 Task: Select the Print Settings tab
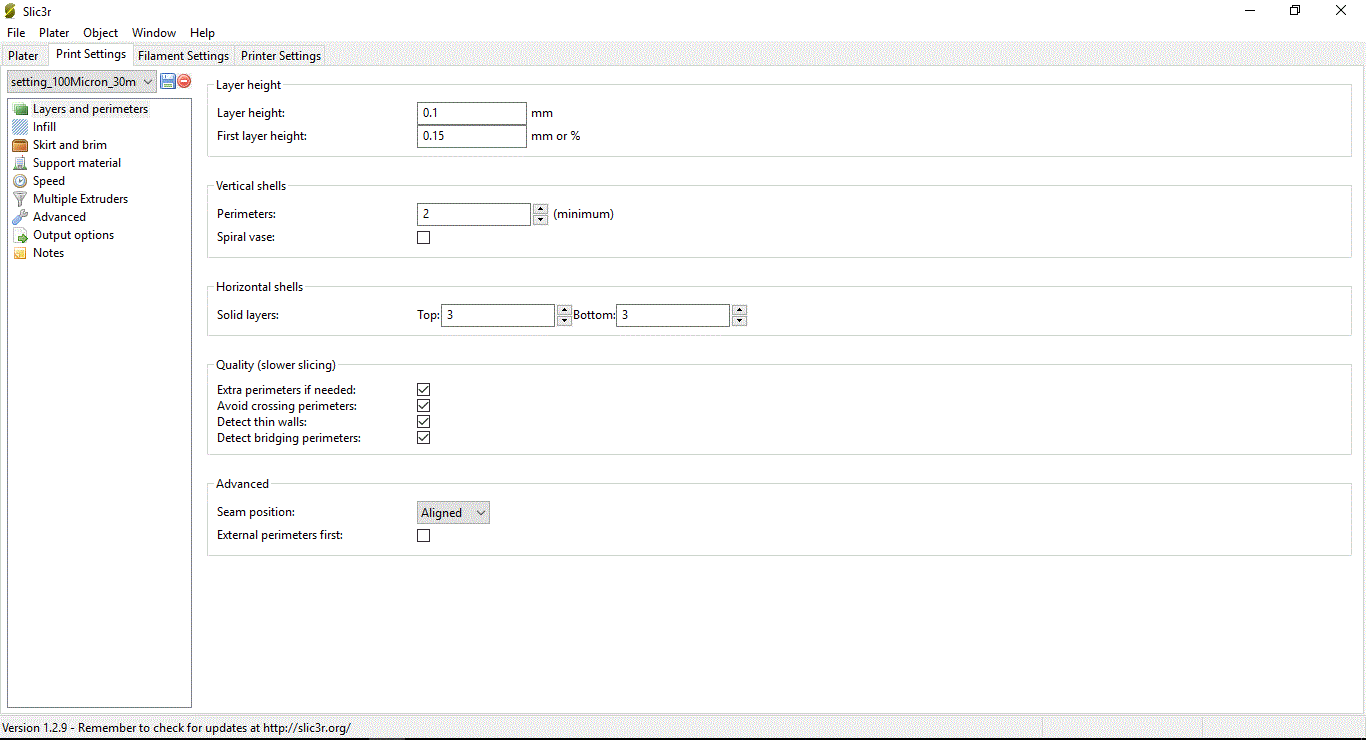tap(91, 54)
